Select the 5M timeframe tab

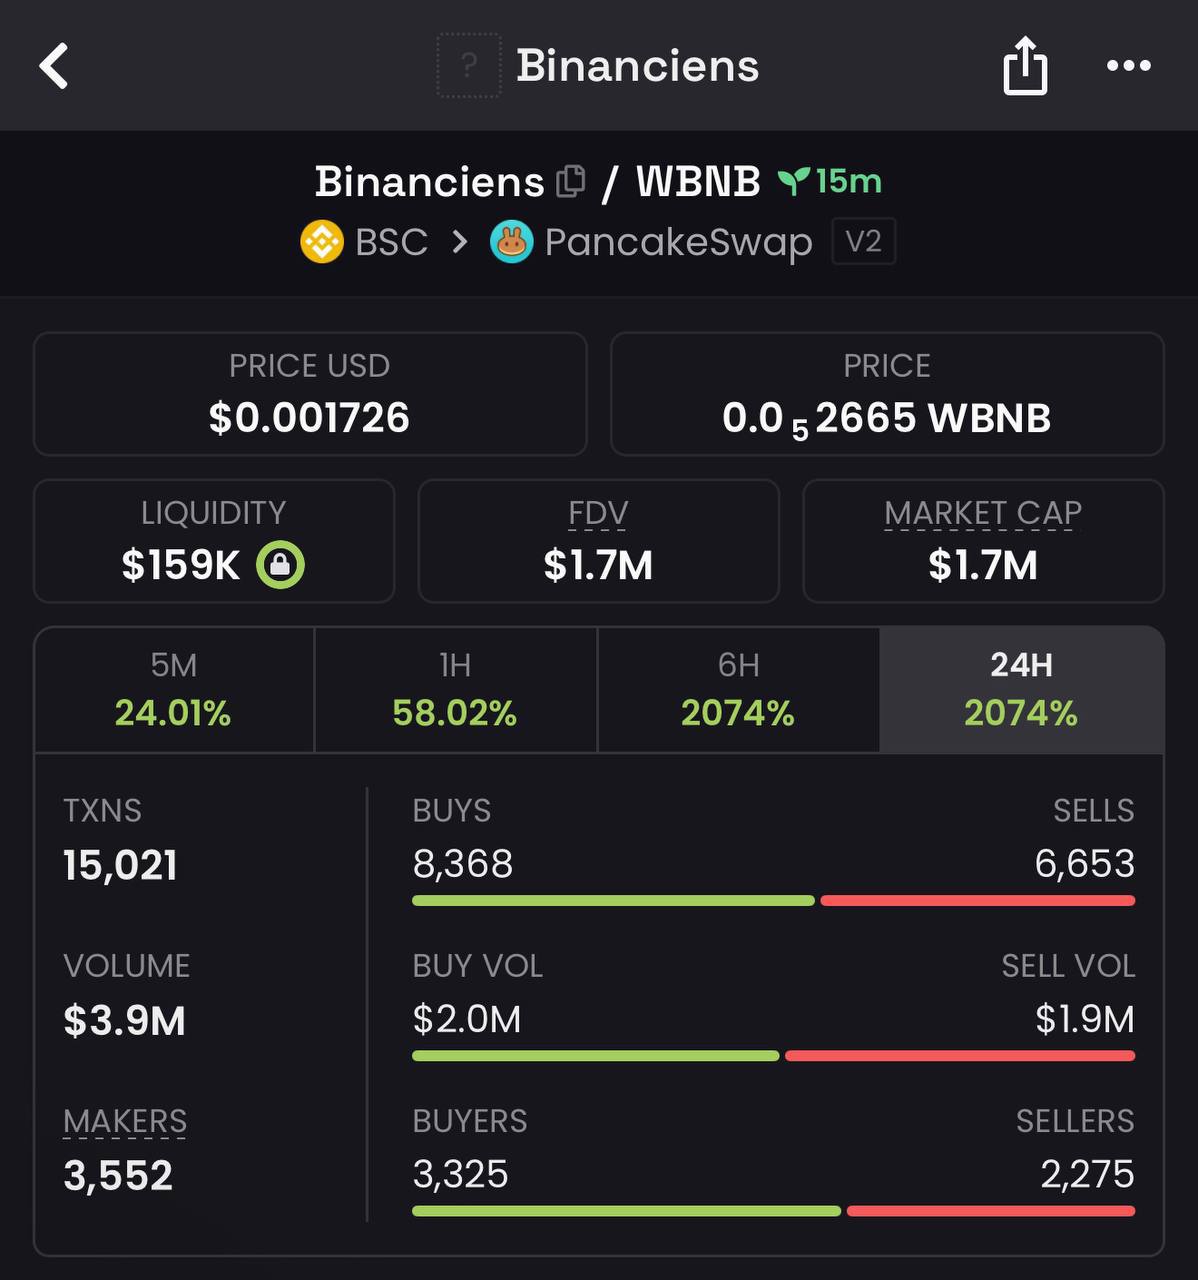pos(174,690)
